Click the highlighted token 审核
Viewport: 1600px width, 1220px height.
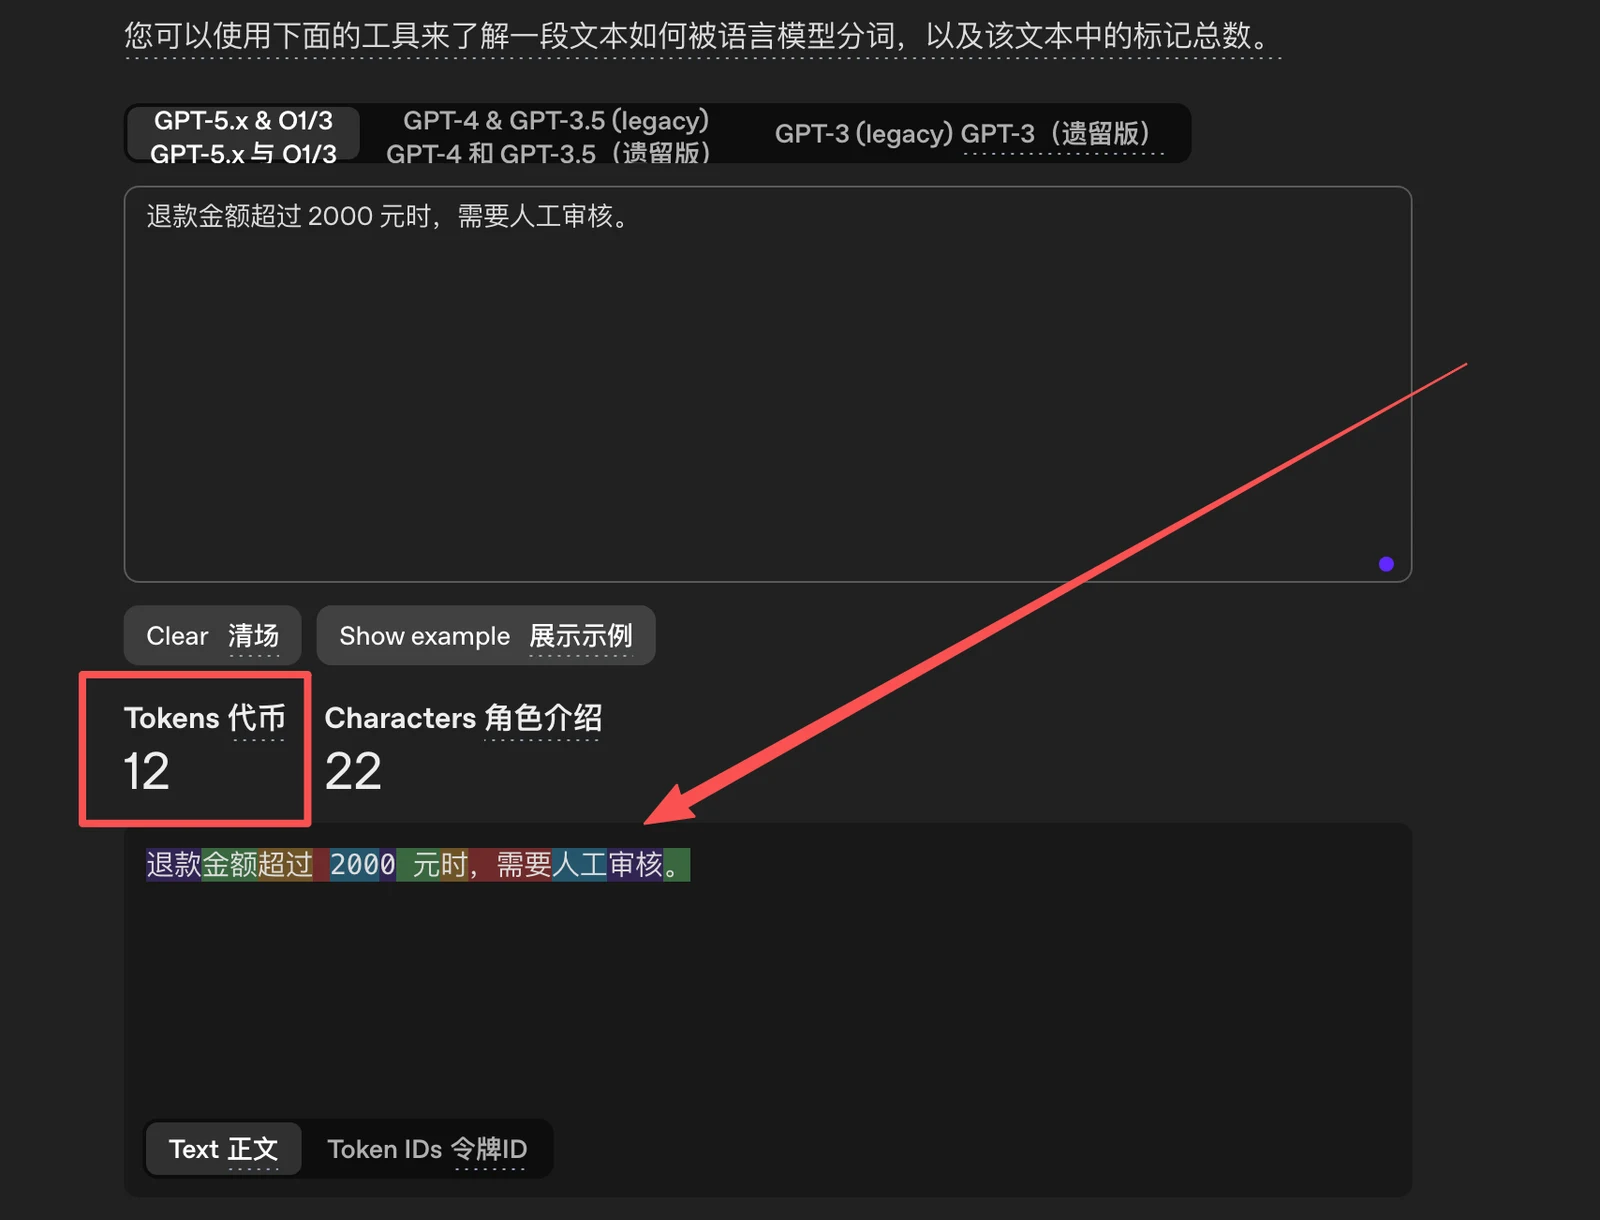click(636, 864)
